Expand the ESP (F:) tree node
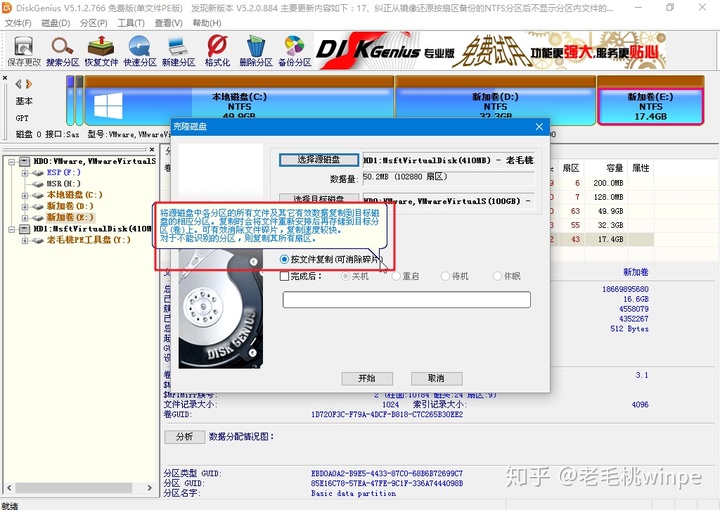Screen dimensions: 720x510 pyautogui.click(x=25, y=173)
